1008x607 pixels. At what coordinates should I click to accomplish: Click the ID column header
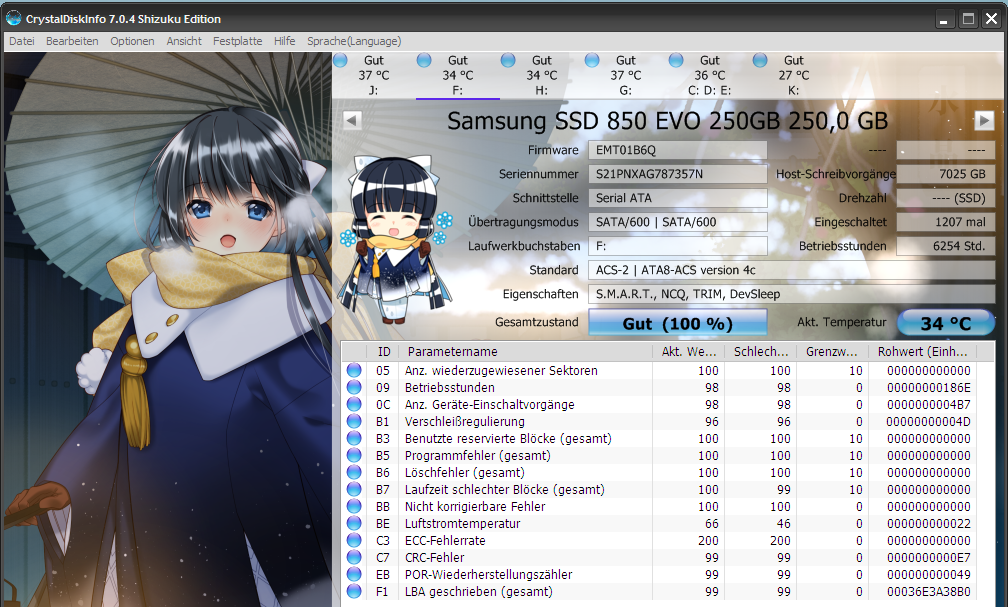pyautogui.click(x=384, y=352)
